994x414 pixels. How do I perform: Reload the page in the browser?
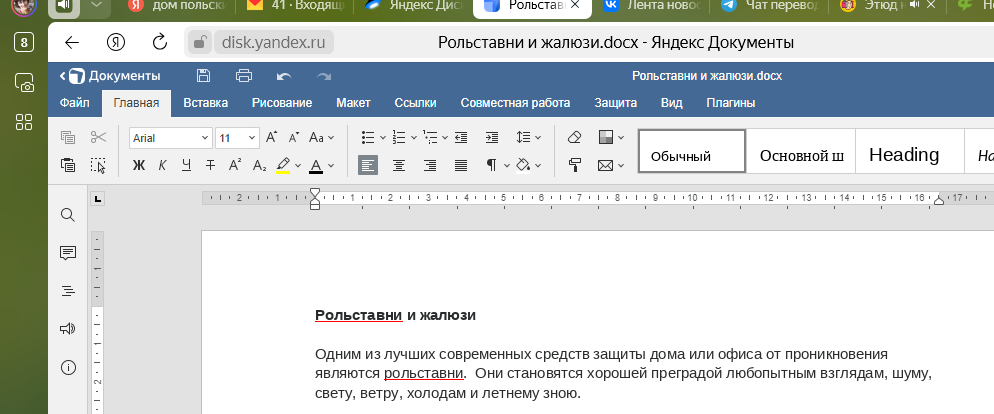click(x=160, y=42)
